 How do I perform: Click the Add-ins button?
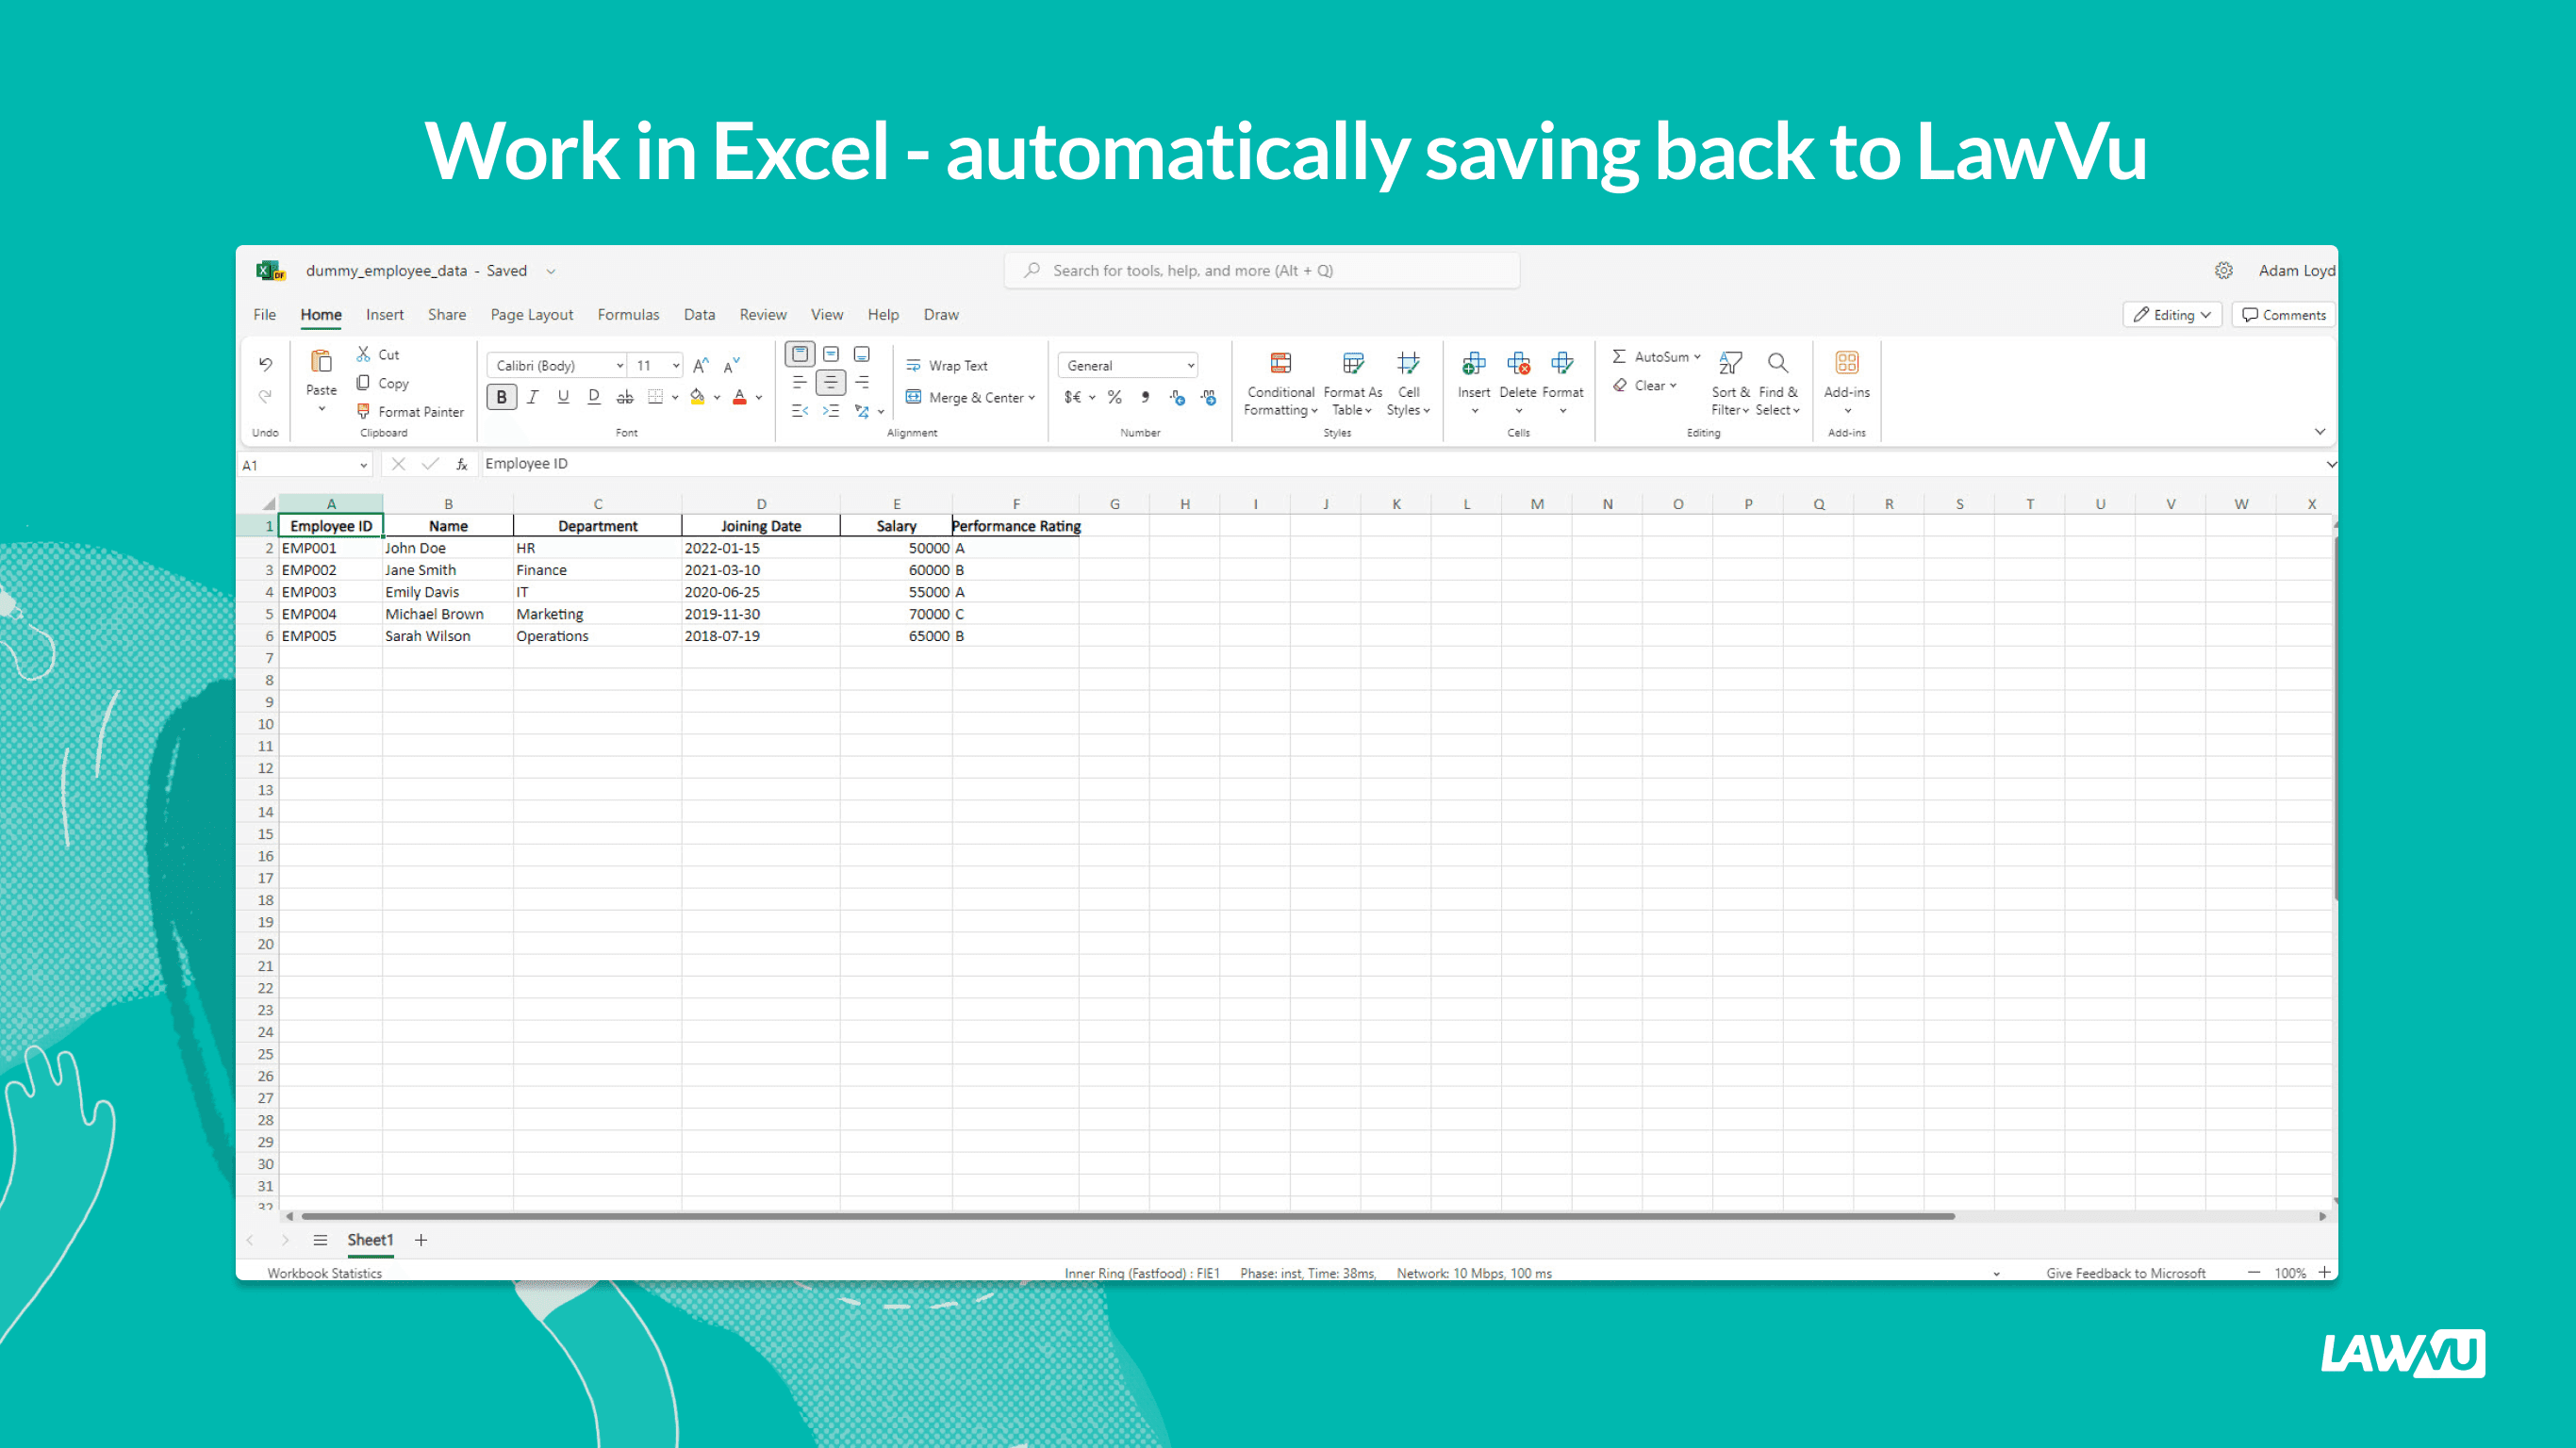(x=1846, y=385)
